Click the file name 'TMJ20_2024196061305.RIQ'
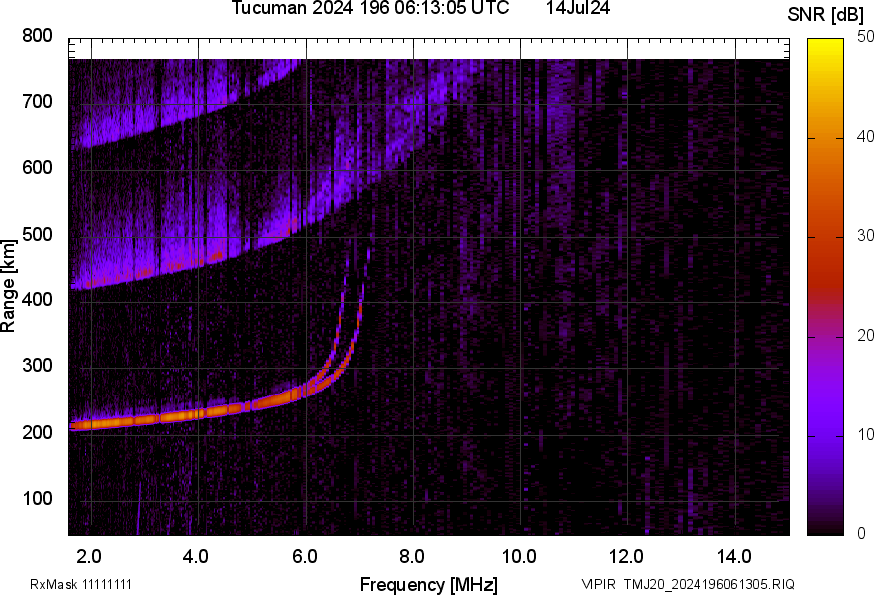This screenshot has height=595, width=874. point(709,584)
